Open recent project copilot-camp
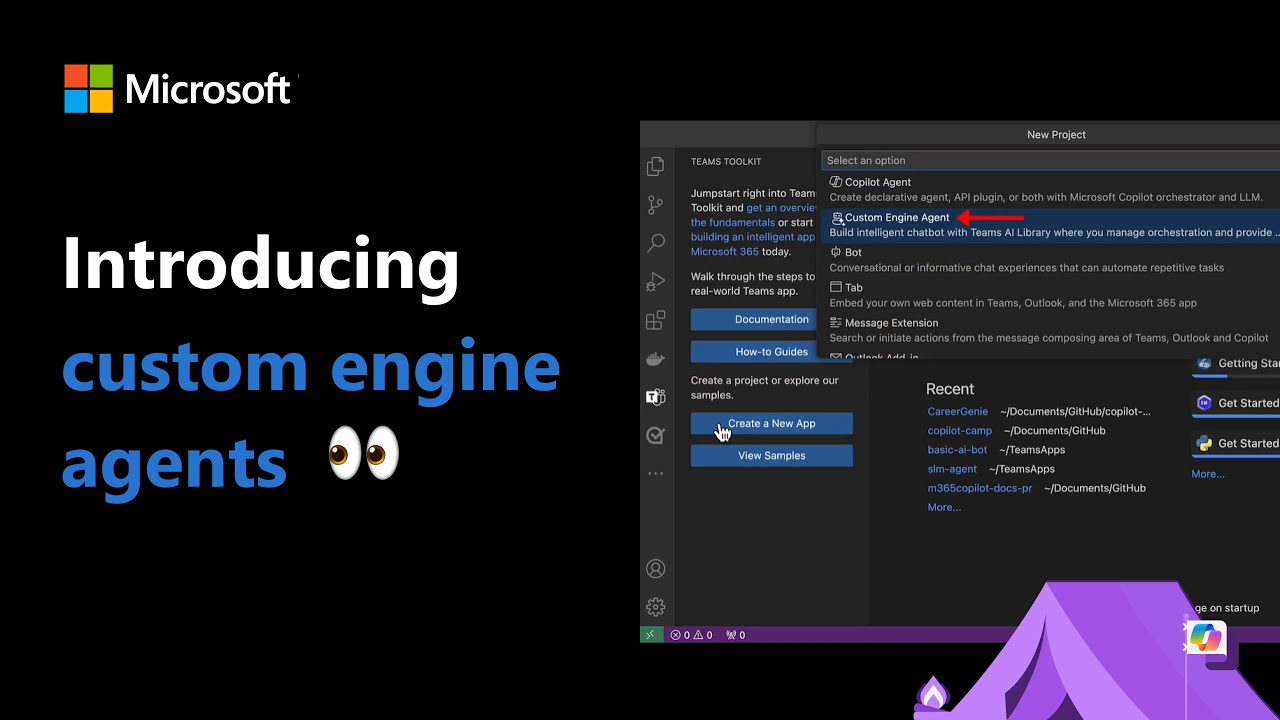Screen dimensions: 1280x720 click(x=960, y=430)
